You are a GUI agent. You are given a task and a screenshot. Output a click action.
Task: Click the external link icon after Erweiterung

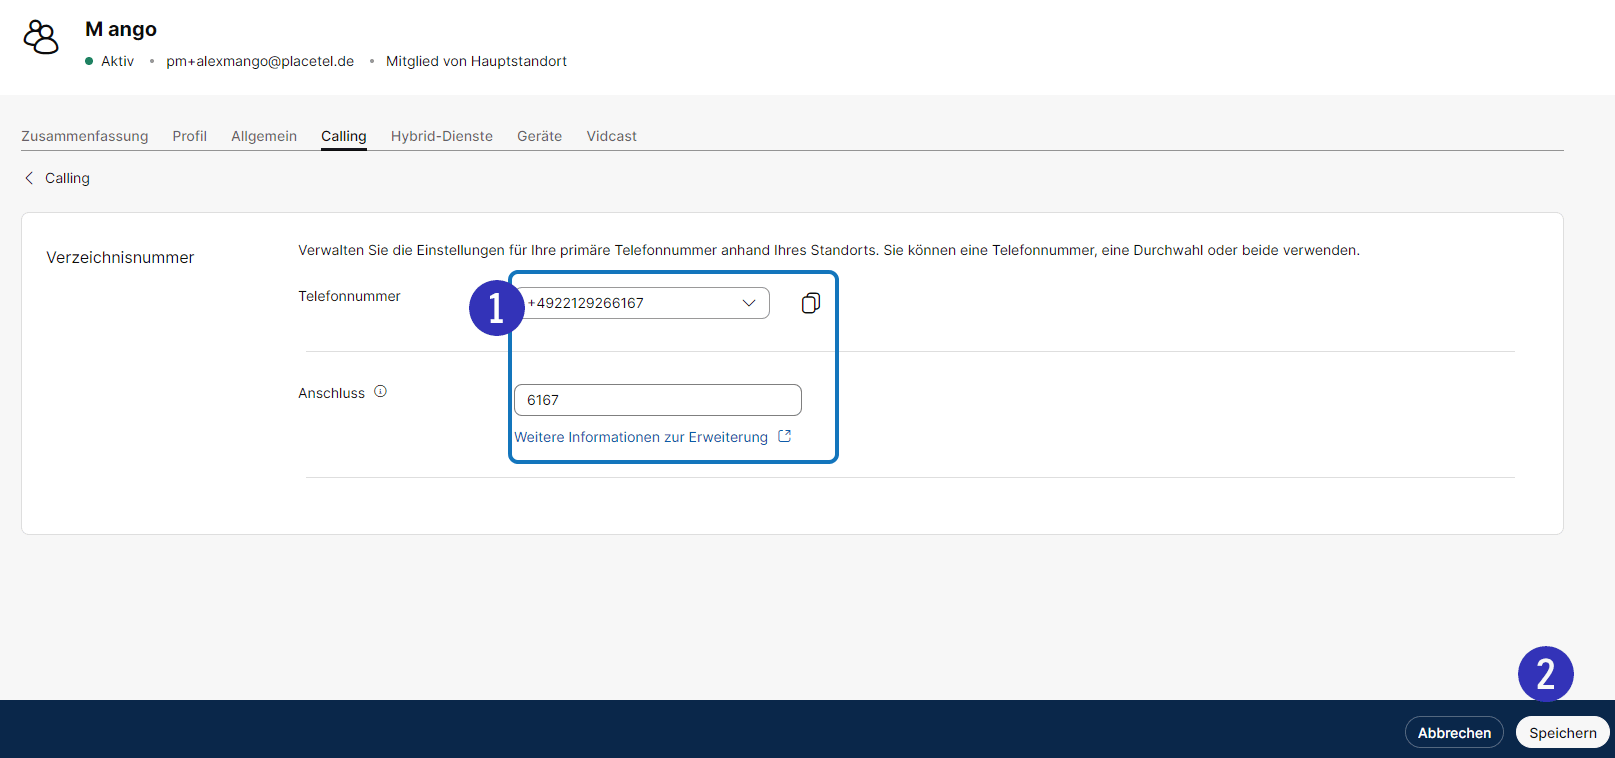[x=785, y=436]
